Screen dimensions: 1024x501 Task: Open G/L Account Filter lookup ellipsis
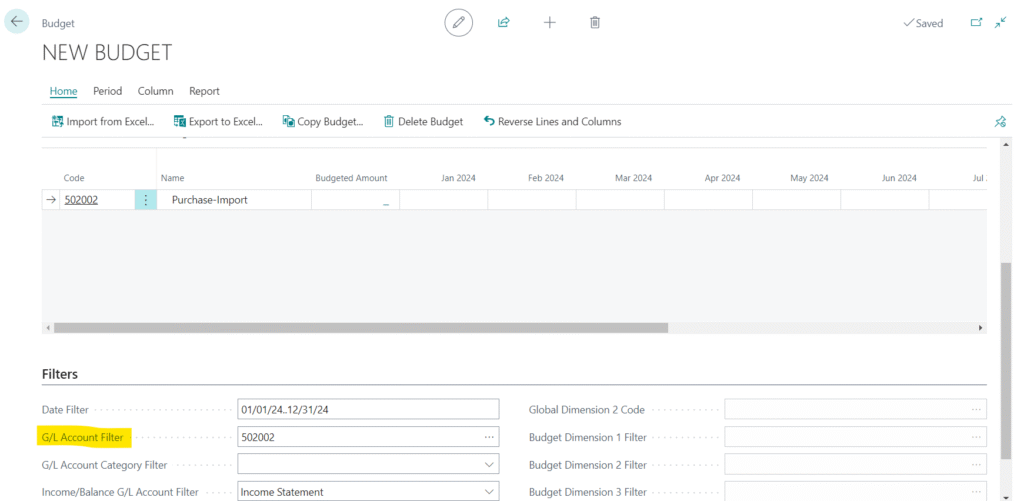pyautogui.click(x=489, y=437)
